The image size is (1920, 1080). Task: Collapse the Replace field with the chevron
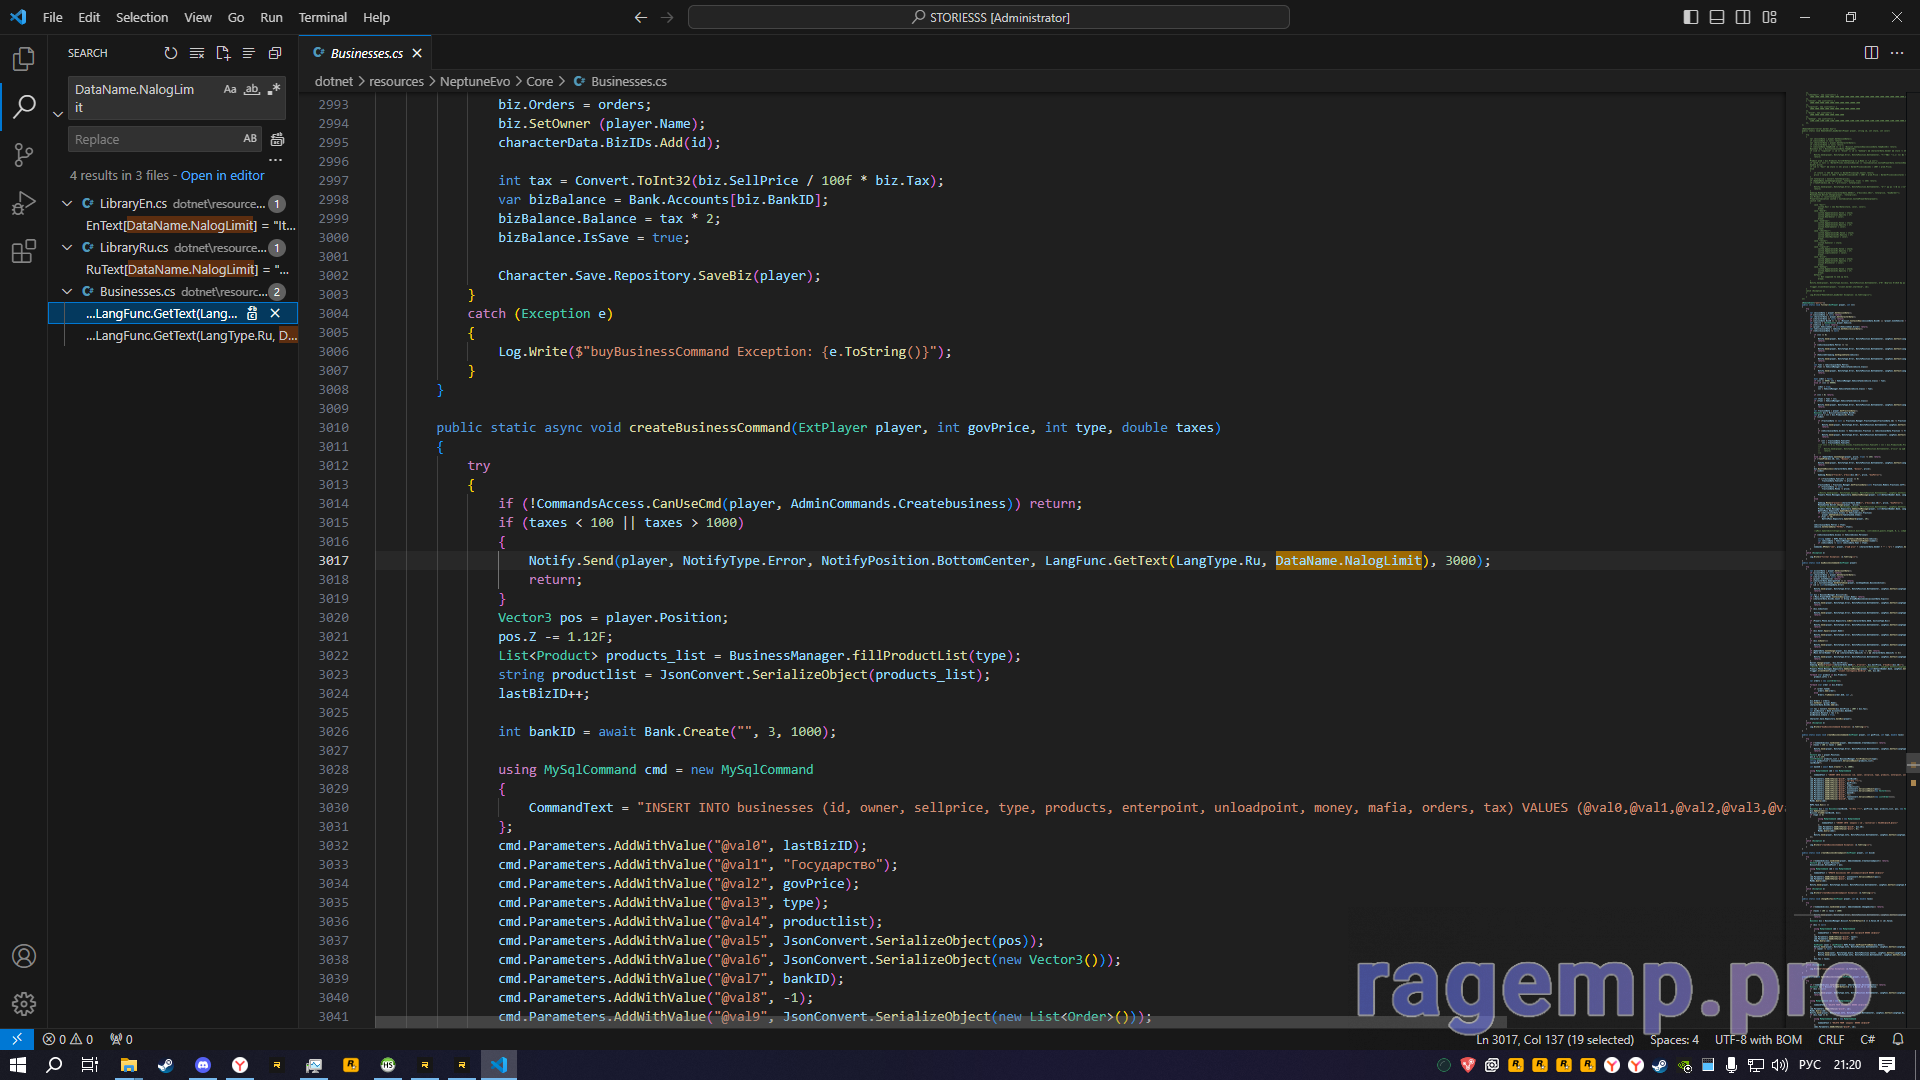[x=58, y=114]
